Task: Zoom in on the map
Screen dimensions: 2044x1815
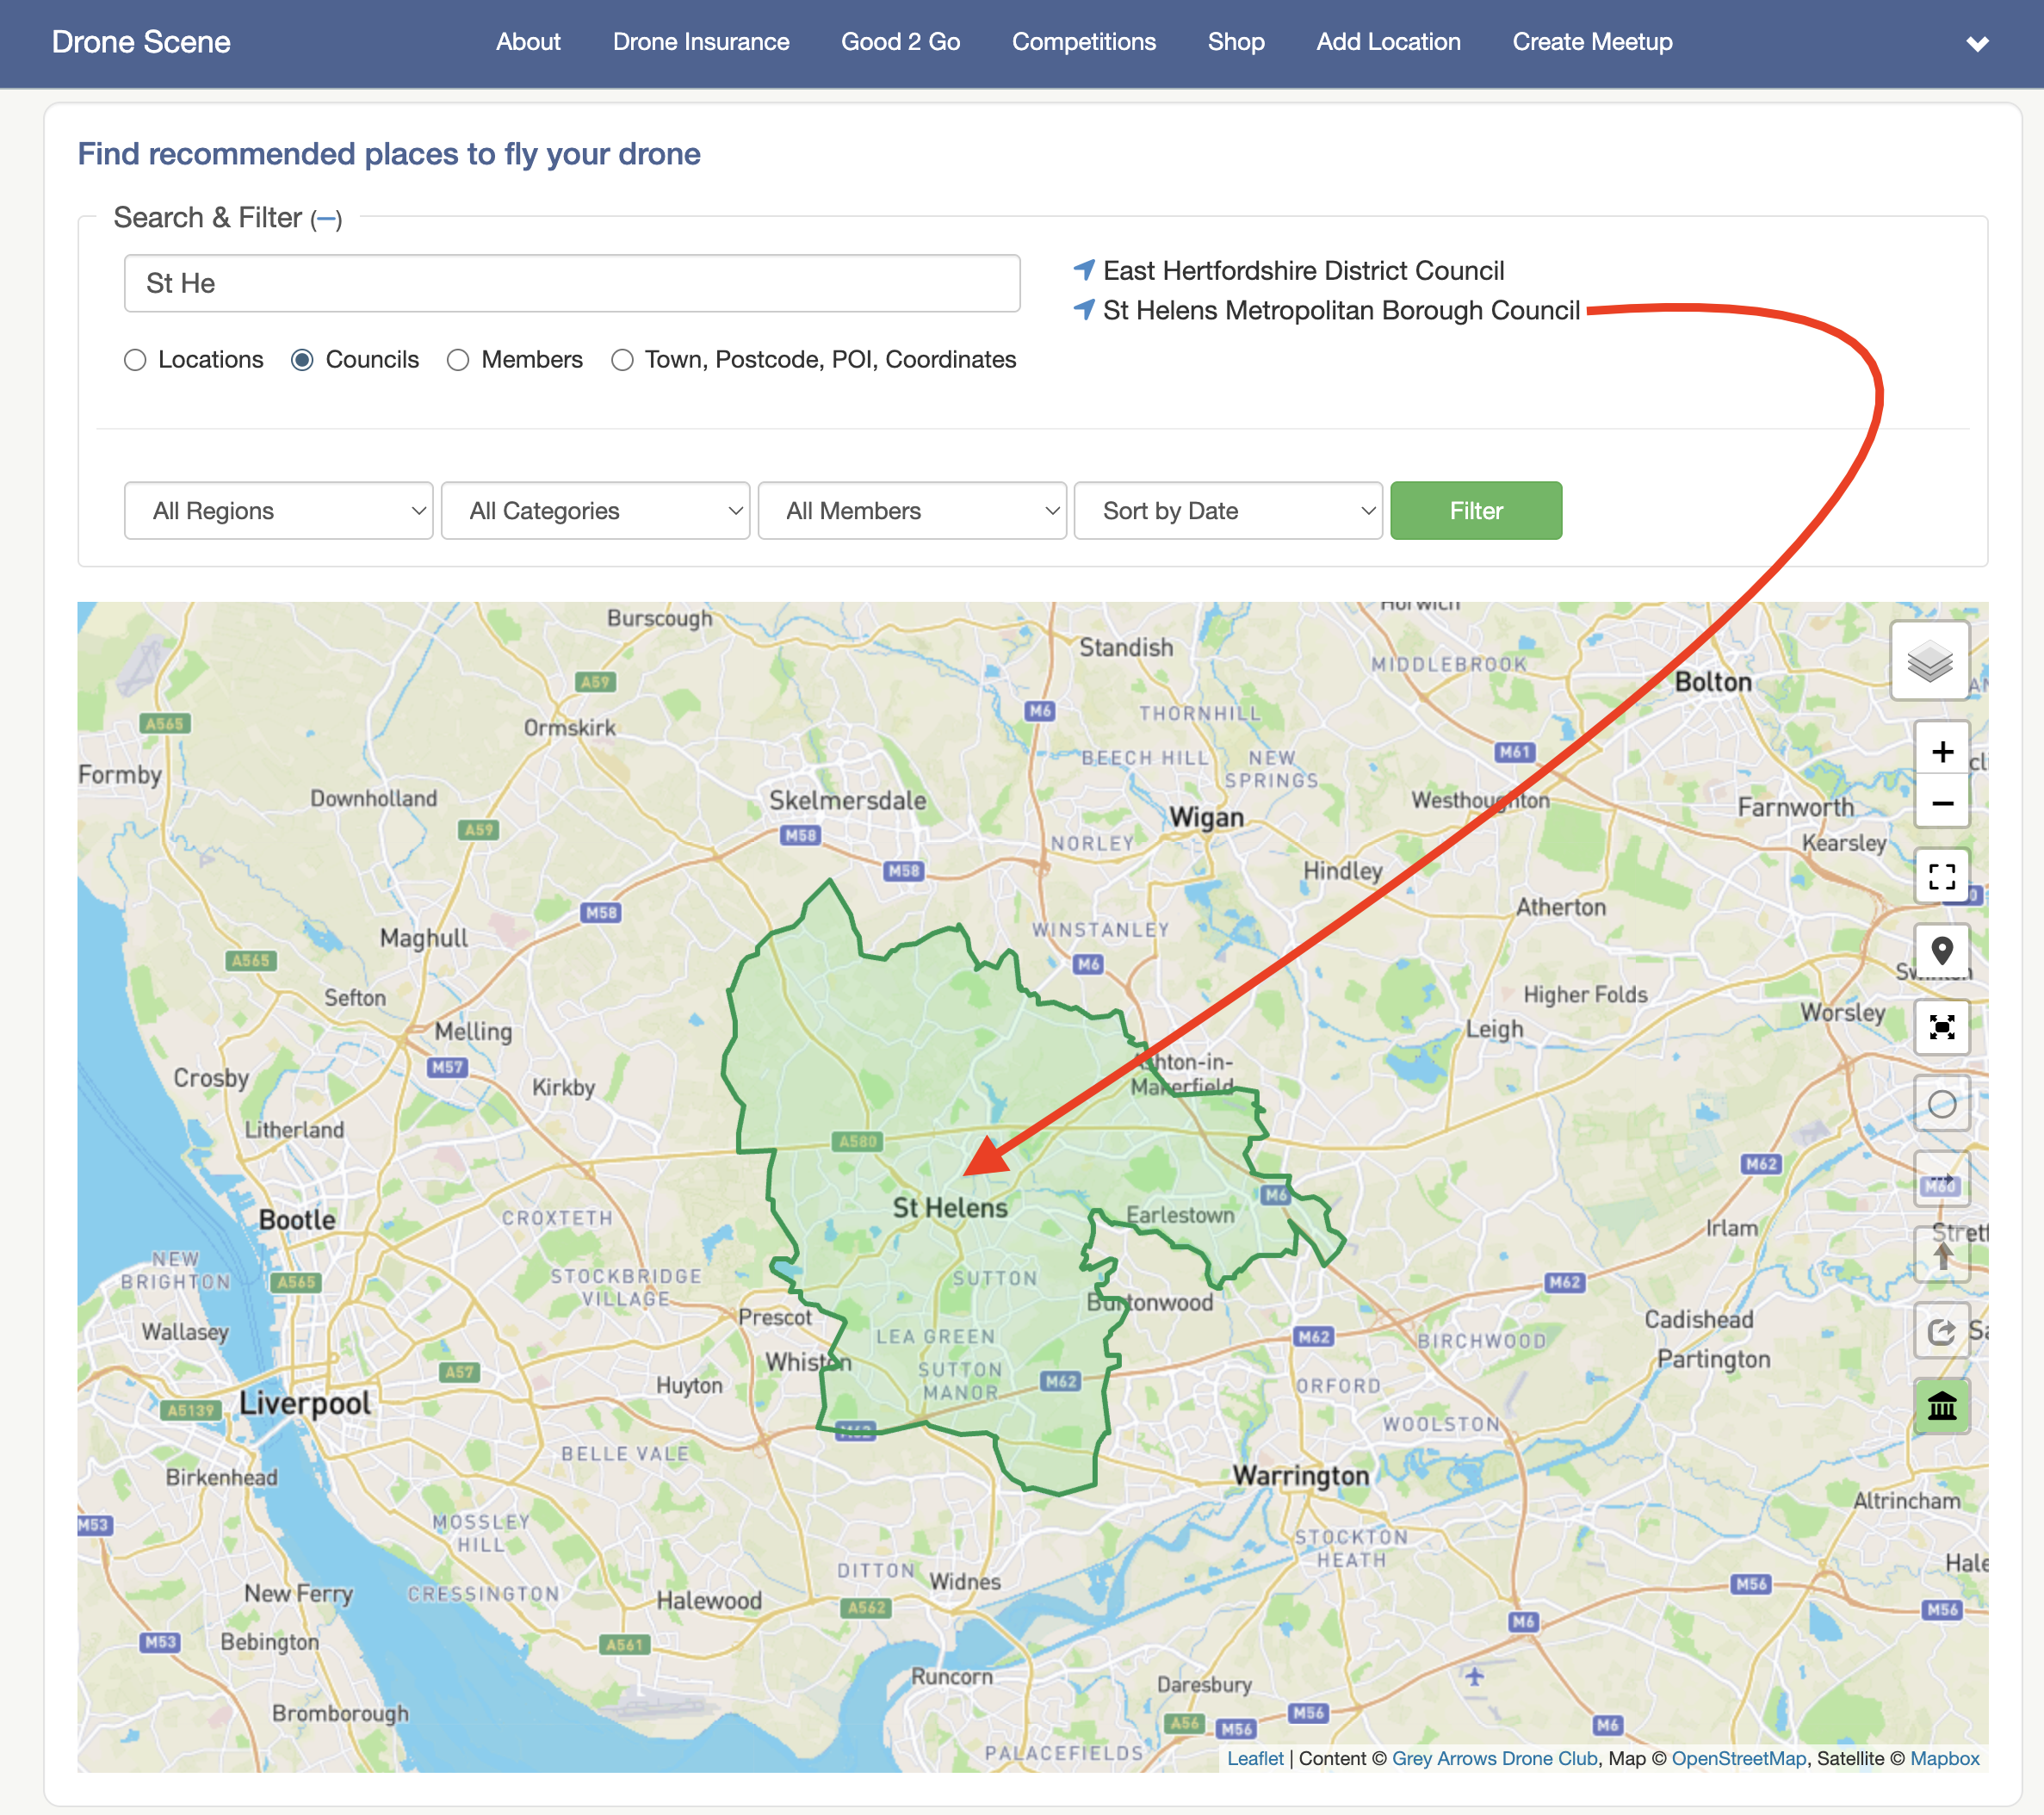Action: [x=1941, y=751]
